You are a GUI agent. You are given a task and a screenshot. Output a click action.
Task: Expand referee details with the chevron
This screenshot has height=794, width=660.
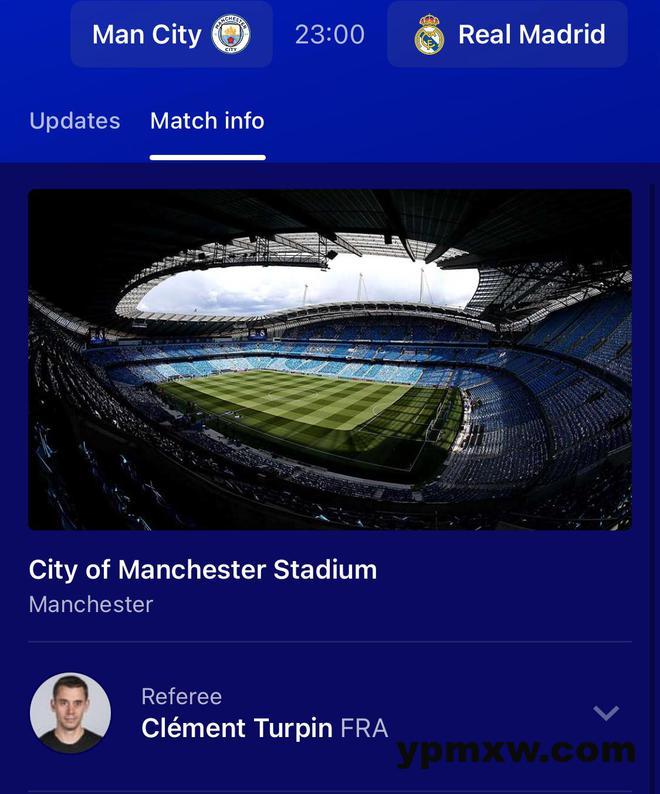coord(606,712)
